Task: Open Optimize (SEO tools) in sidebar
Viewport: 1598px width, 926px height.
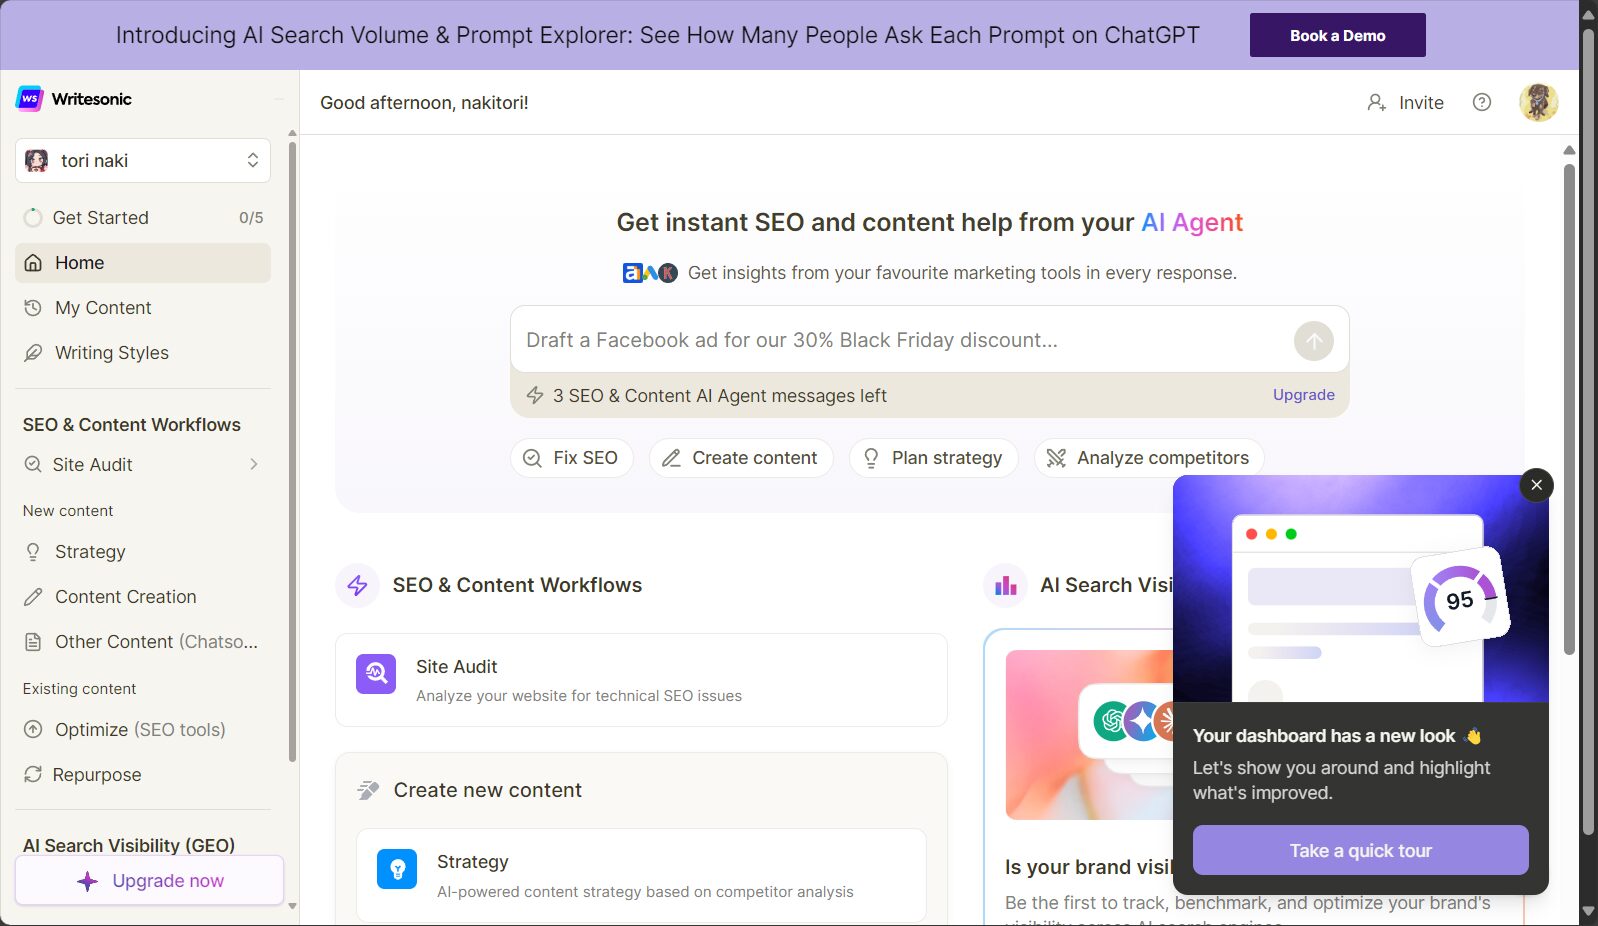Action: [143, 730]
